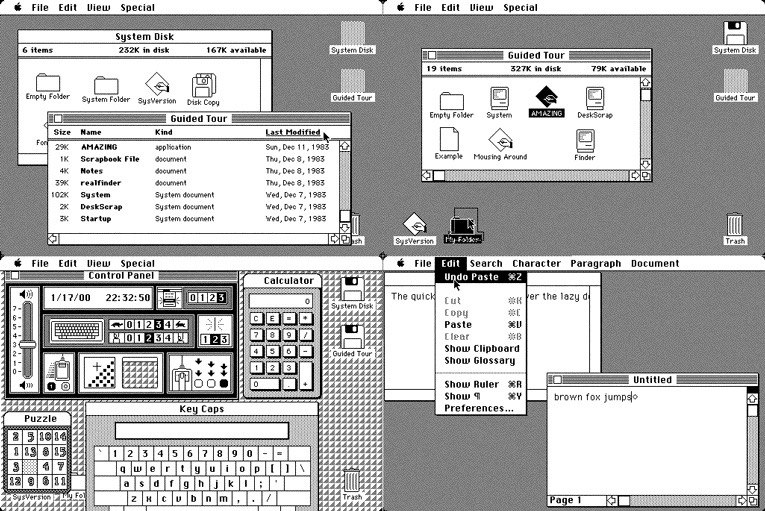Click the loud speaker icon above volume slider
Viewport: 765px width, 511px height.
25,294
